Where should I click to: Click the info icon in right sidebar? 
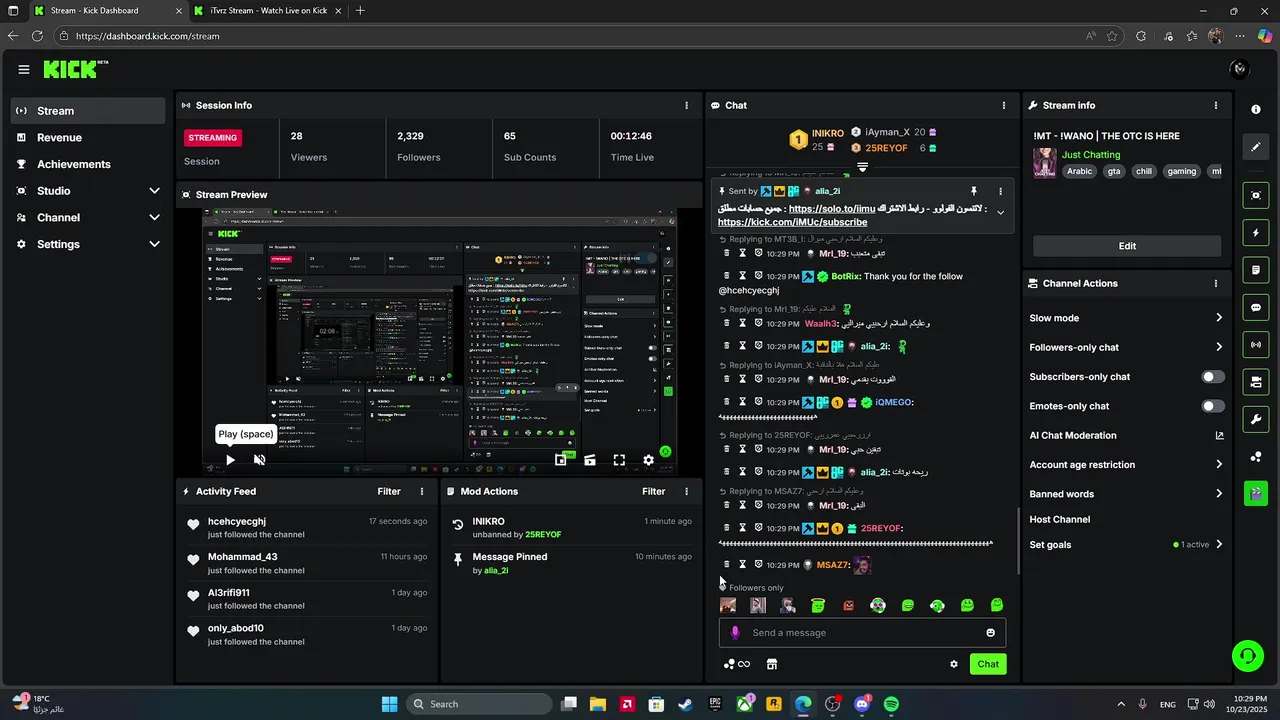coord(1256,110)
